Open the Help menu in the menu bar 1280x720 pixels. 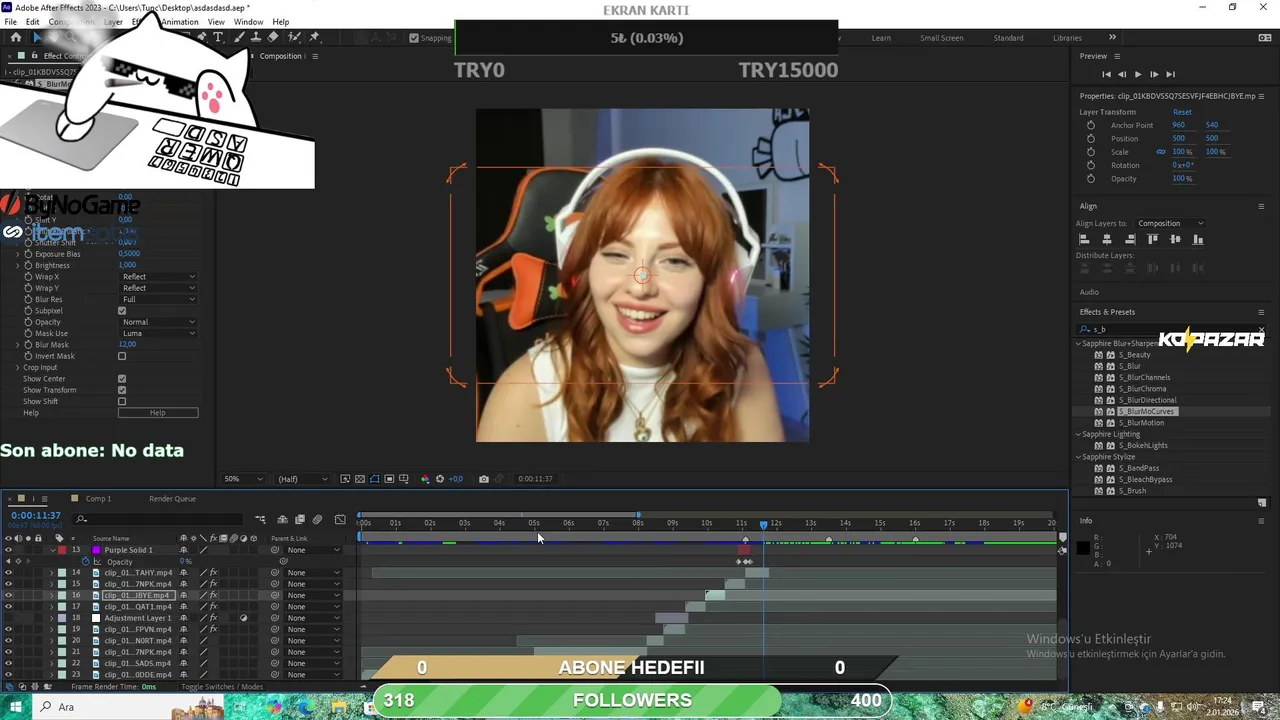tap(281, 22)
